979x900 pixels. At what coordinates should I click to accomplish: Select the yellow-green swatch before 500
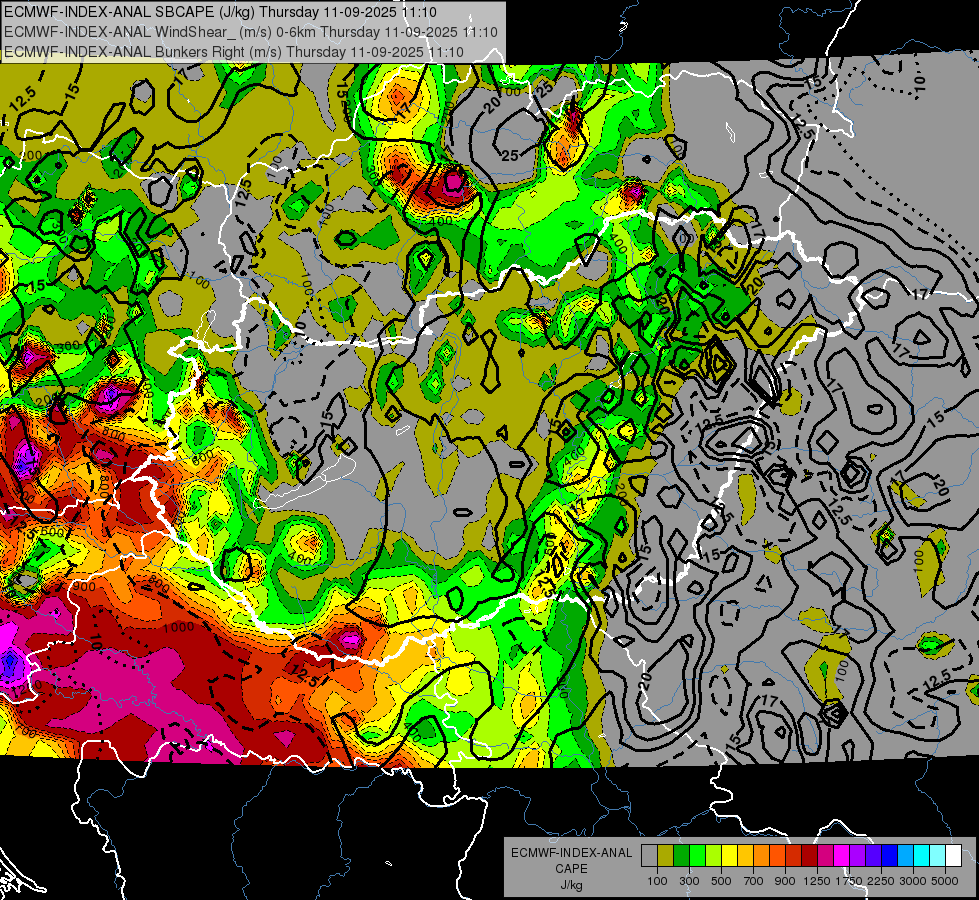click(x=713, y=856)
